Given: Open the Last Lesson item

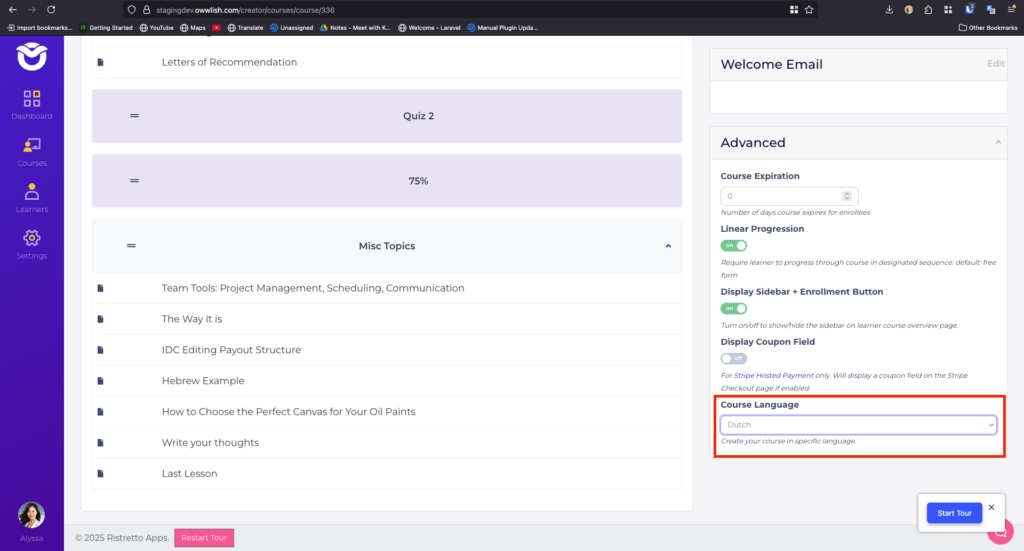Looking at the screenshot, I should 189,473.
